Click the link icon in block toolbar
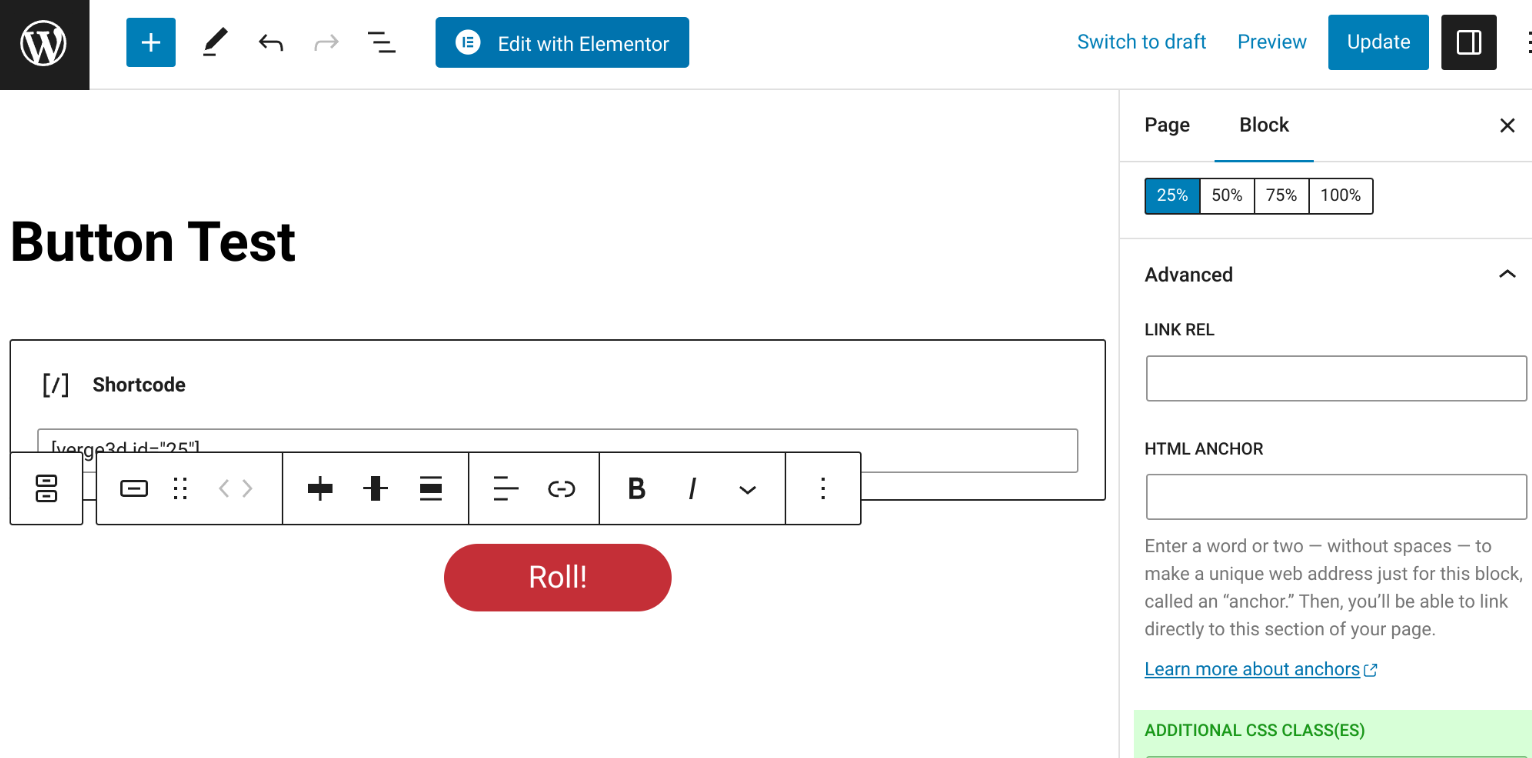1532x758 pixels. 562,489
